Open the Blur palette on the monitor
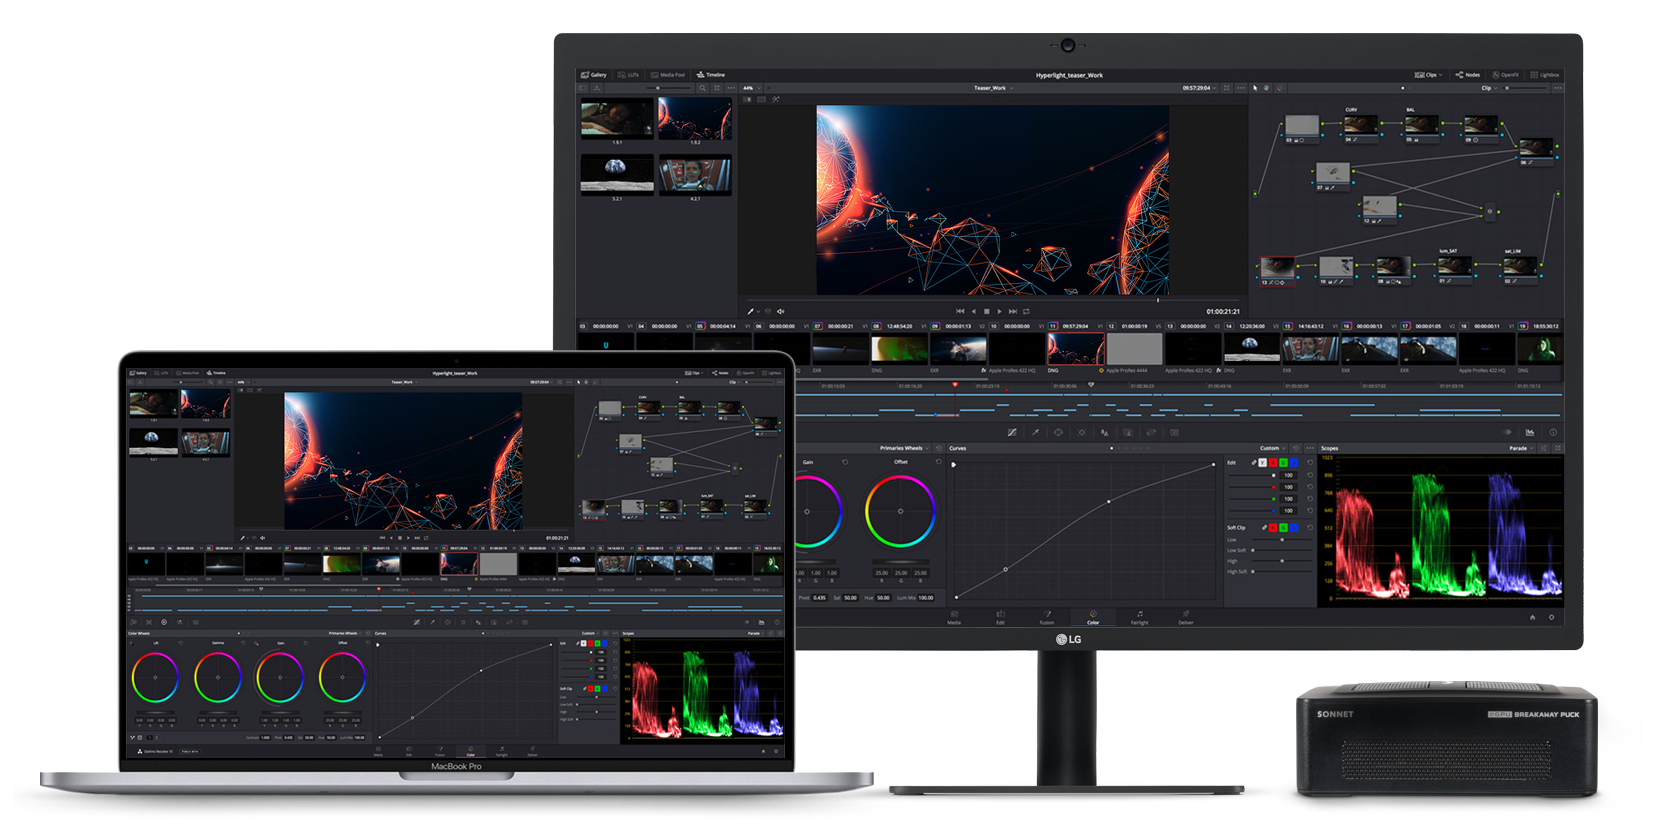Screen dimensions: 1669x837 click(1104, 433)
